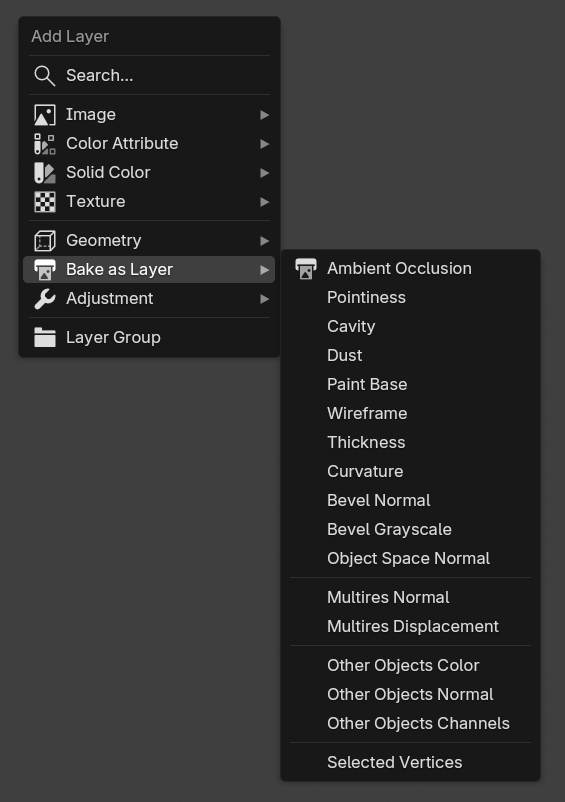Select the Selected Vertices option
Viewport: 565px width, 802px height.
point(411,763)
